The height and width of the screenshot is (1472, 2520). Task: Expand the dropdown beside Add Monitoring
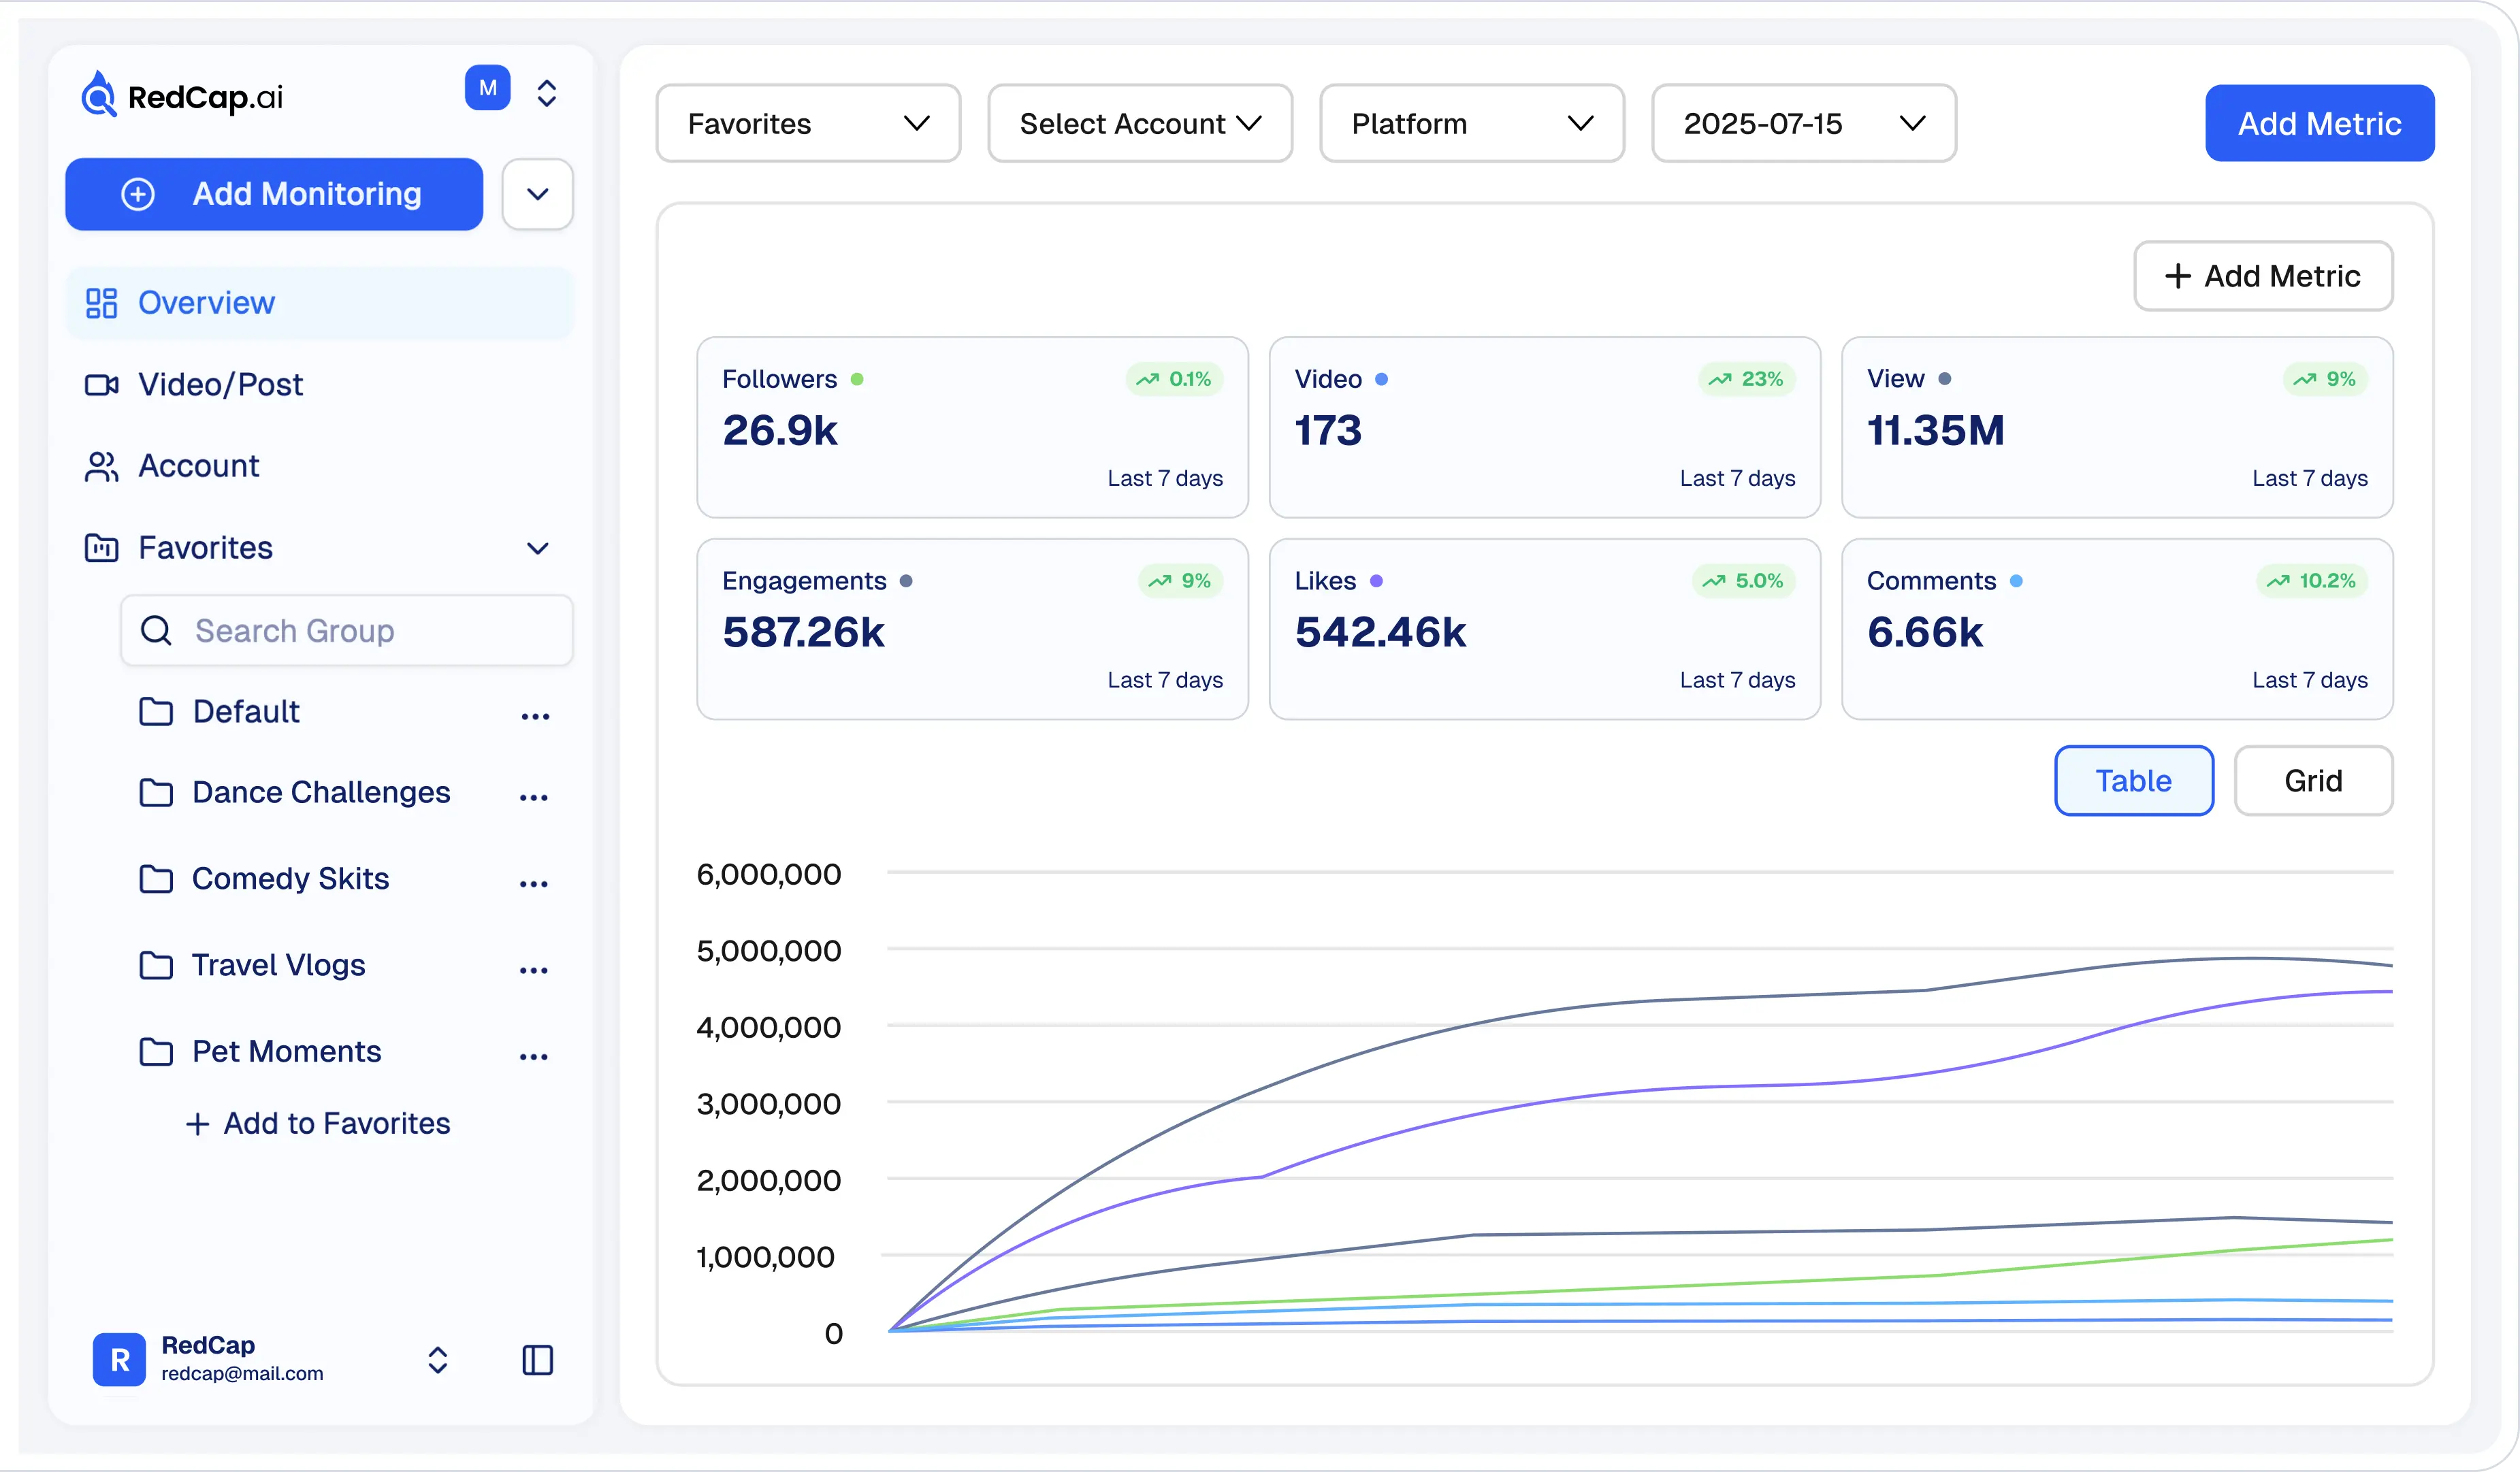click(538, 194)
